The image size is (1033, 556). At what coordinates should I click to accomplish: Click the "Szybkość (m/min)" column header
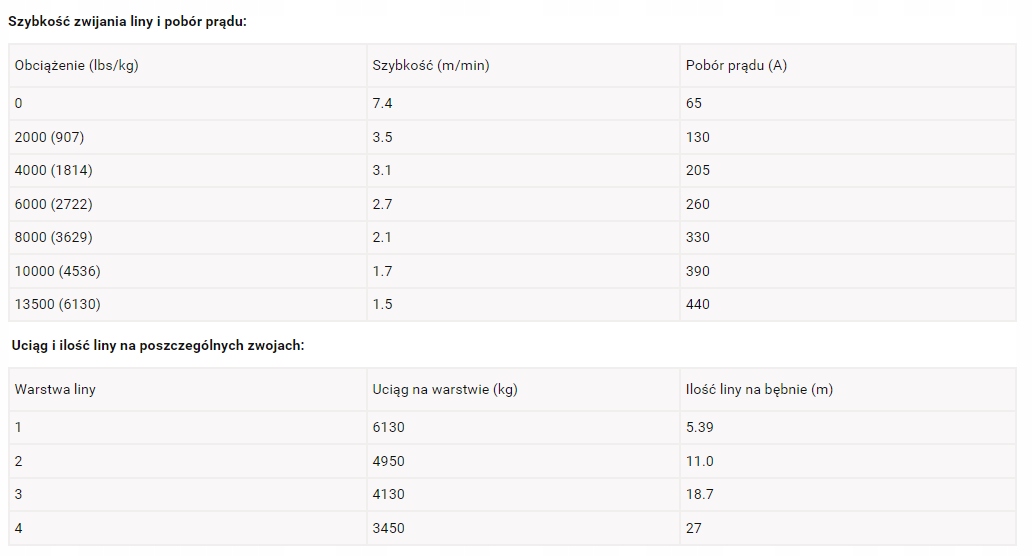[431, 66]
